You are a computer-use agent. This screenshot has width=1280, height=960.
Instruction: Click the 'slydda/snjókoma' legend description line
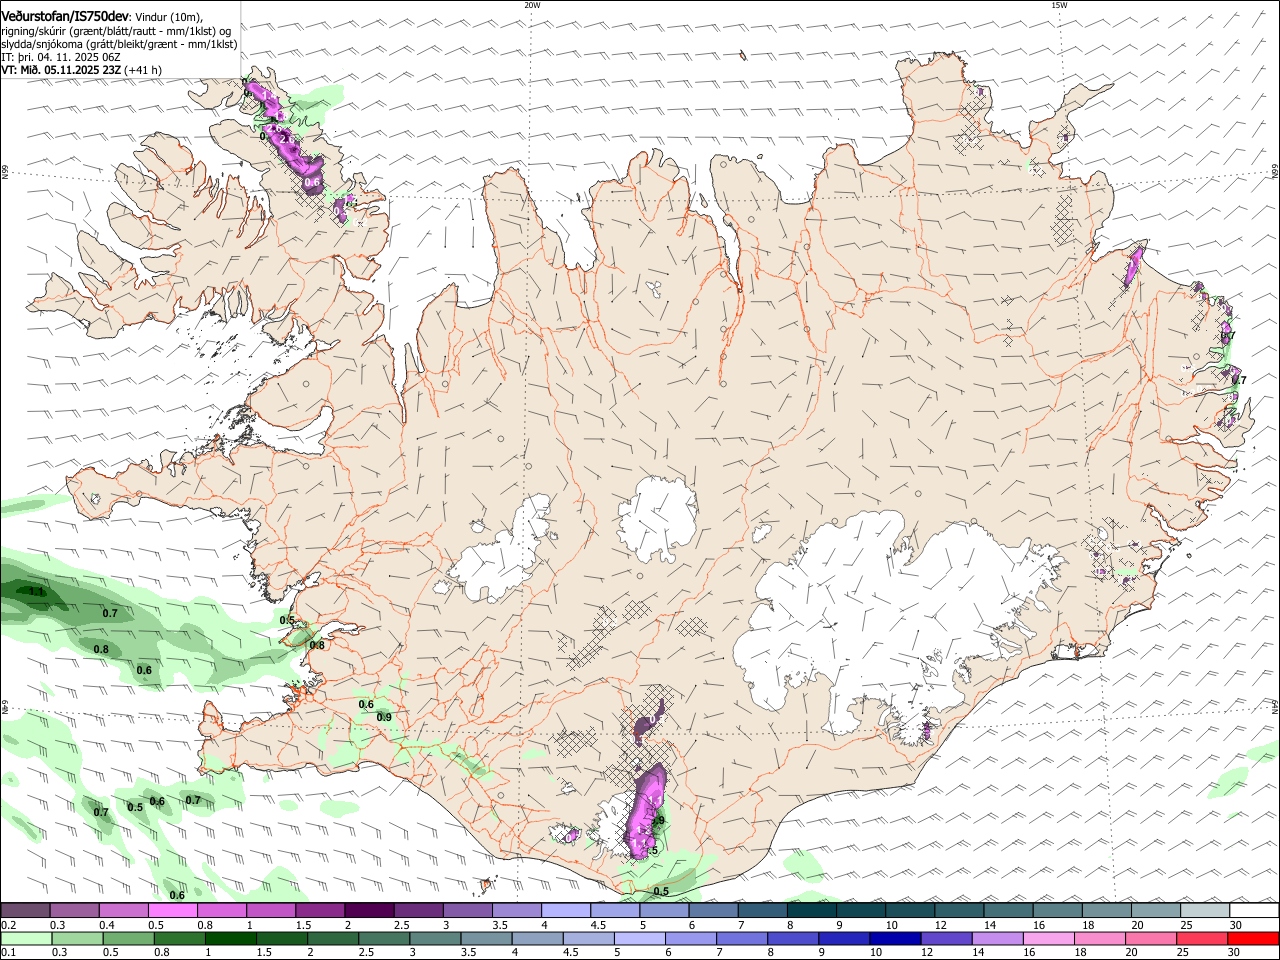tap(119, 44)
